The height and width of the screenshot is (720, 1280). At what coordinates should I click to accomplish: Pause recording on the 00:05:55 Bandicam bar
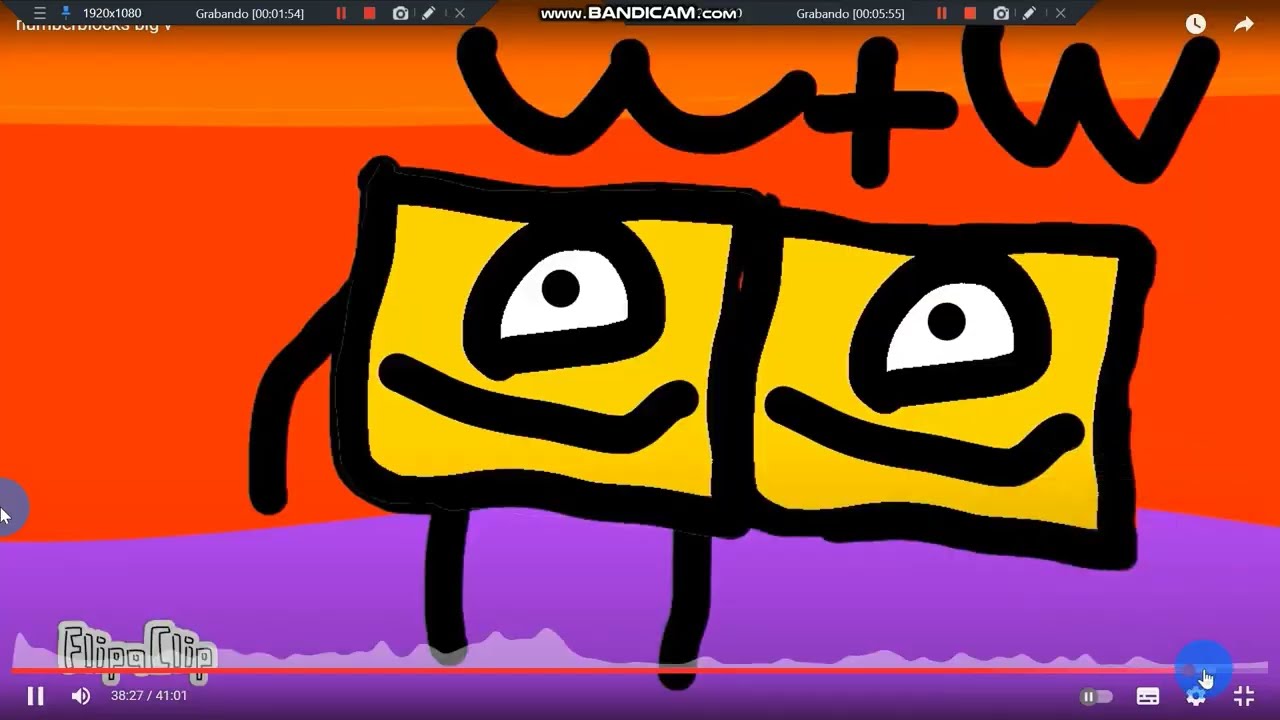941,13
